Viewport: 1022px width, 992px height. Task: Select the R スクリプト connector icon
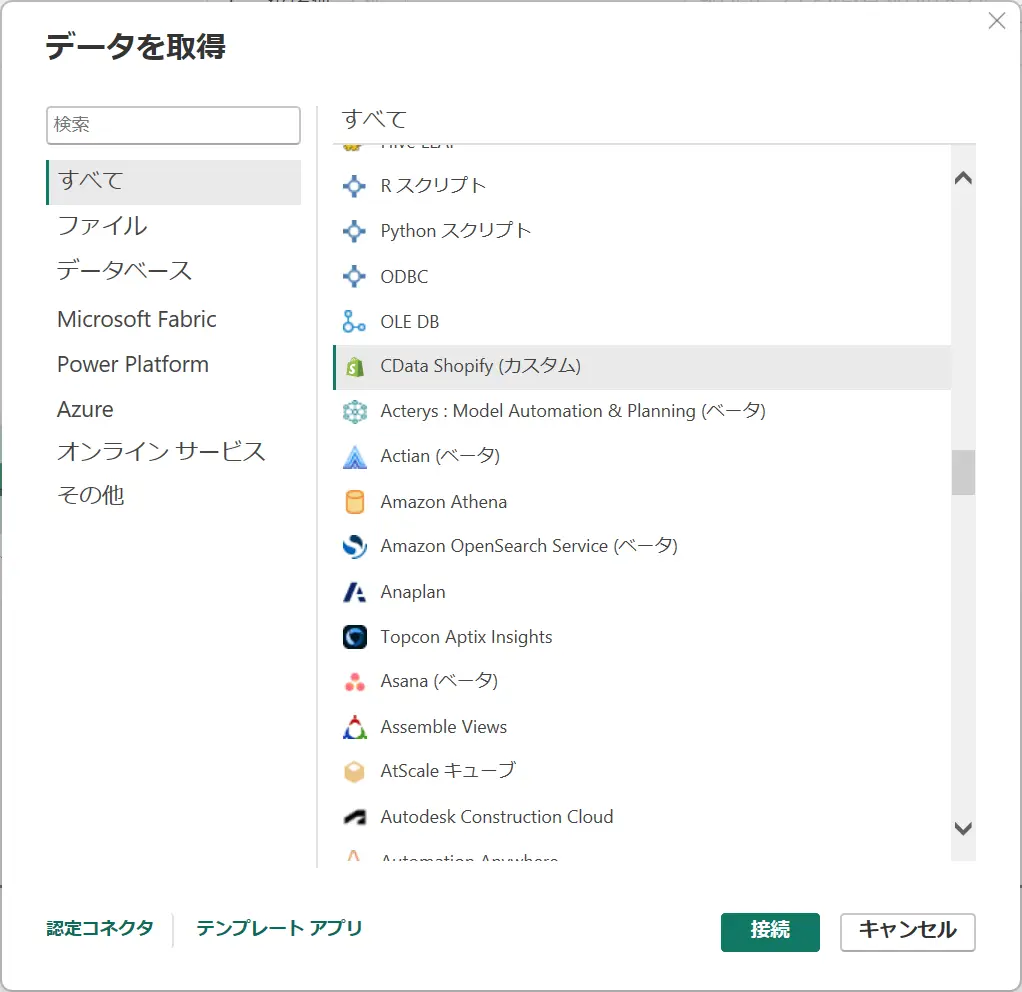tap(354, 186)
